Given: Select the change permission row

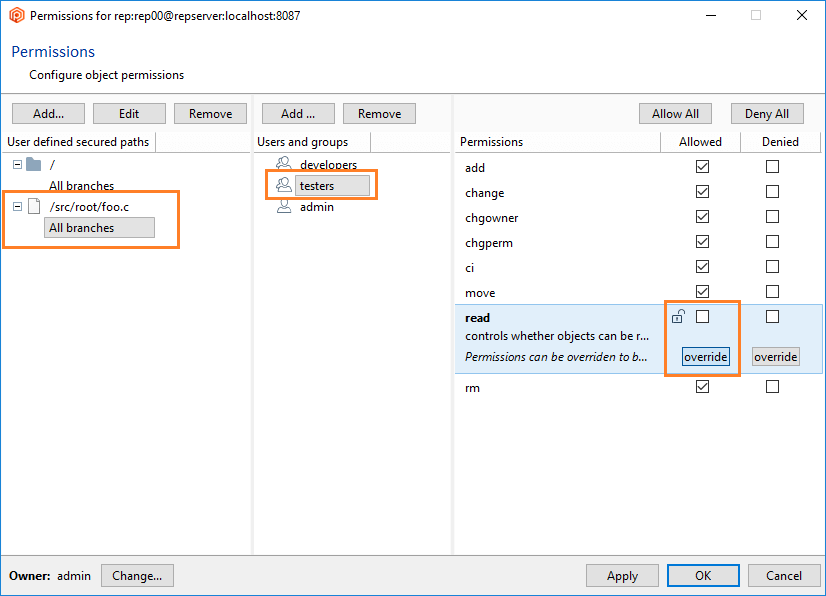Looking at the screenshot, I should click(638, 192).
